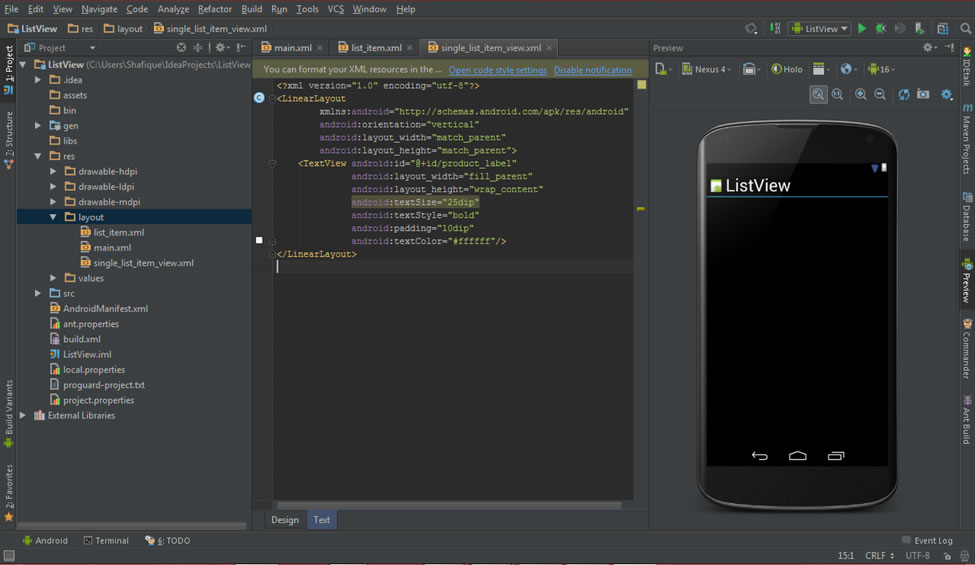975x565 pixels.
Task: Expand the External Libraries node
Action: (x=23, y=416)
